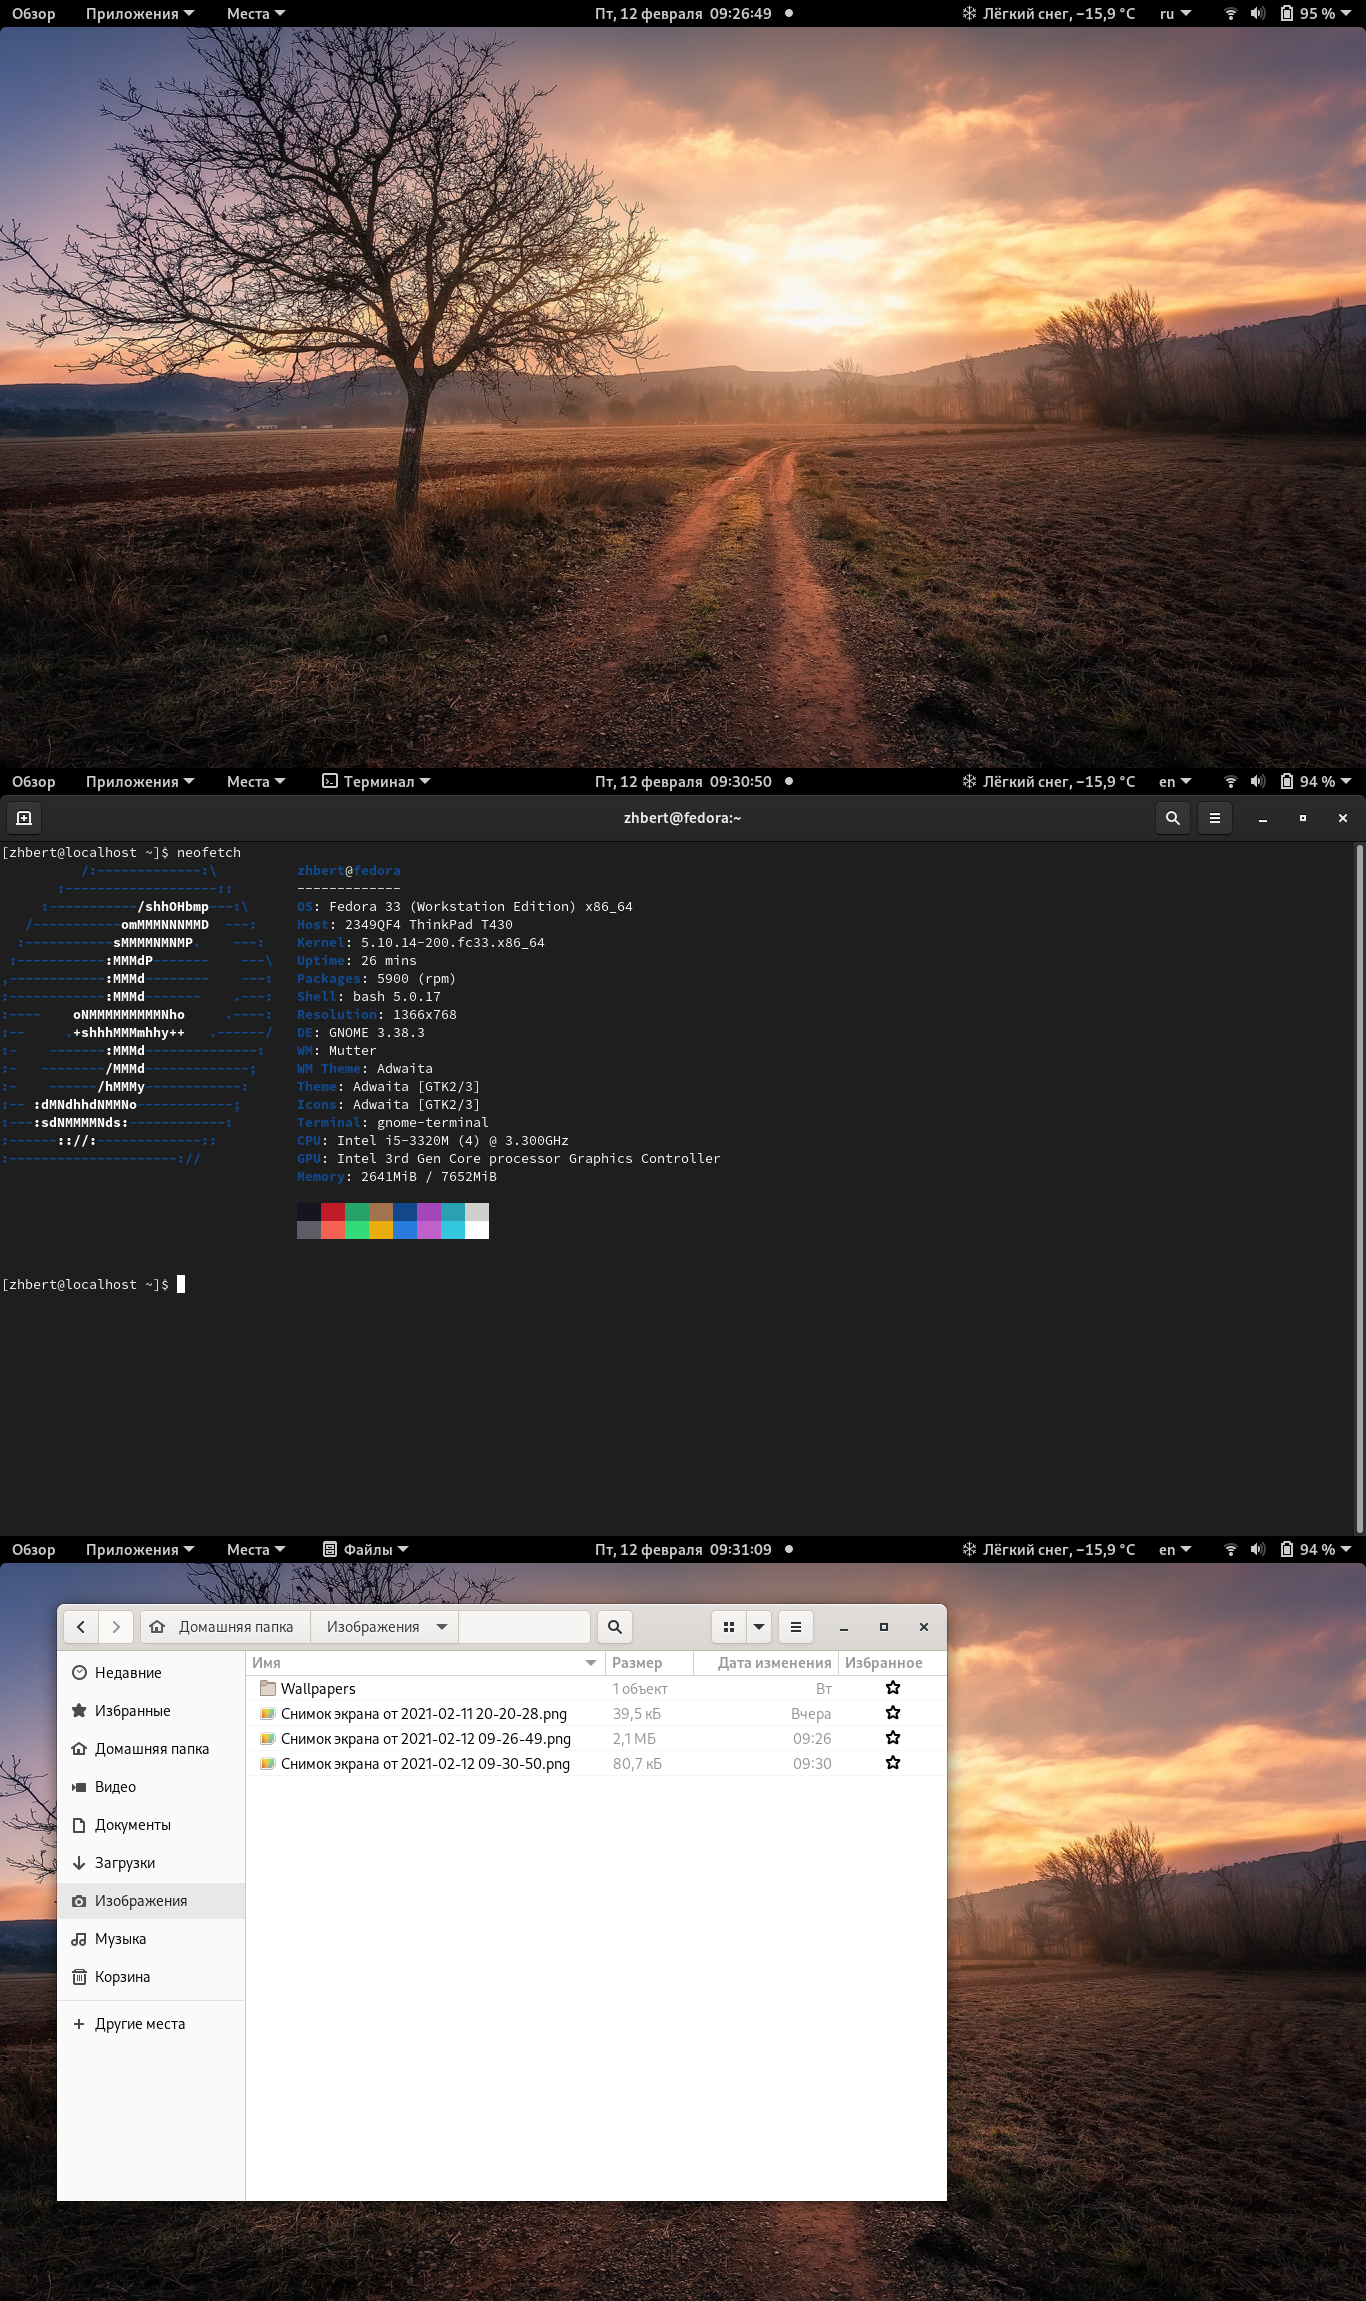The width and height of the screenshot is (1366, 2301).
Task: Select the file Снимок экрана от 2021-02-11 20-20-28.png
Action: (596, 1713)
